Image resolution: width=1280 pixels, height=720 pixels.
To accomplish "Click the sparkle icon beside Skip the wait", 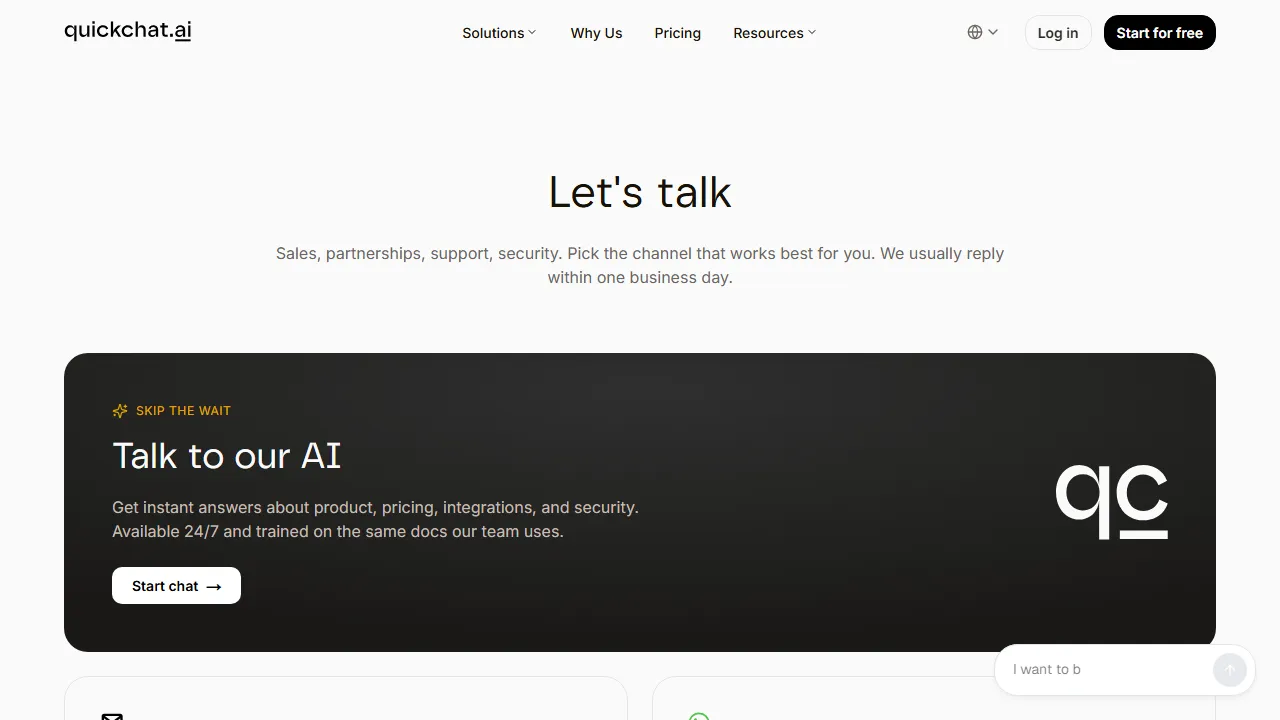I will click(x=120, y=411).
